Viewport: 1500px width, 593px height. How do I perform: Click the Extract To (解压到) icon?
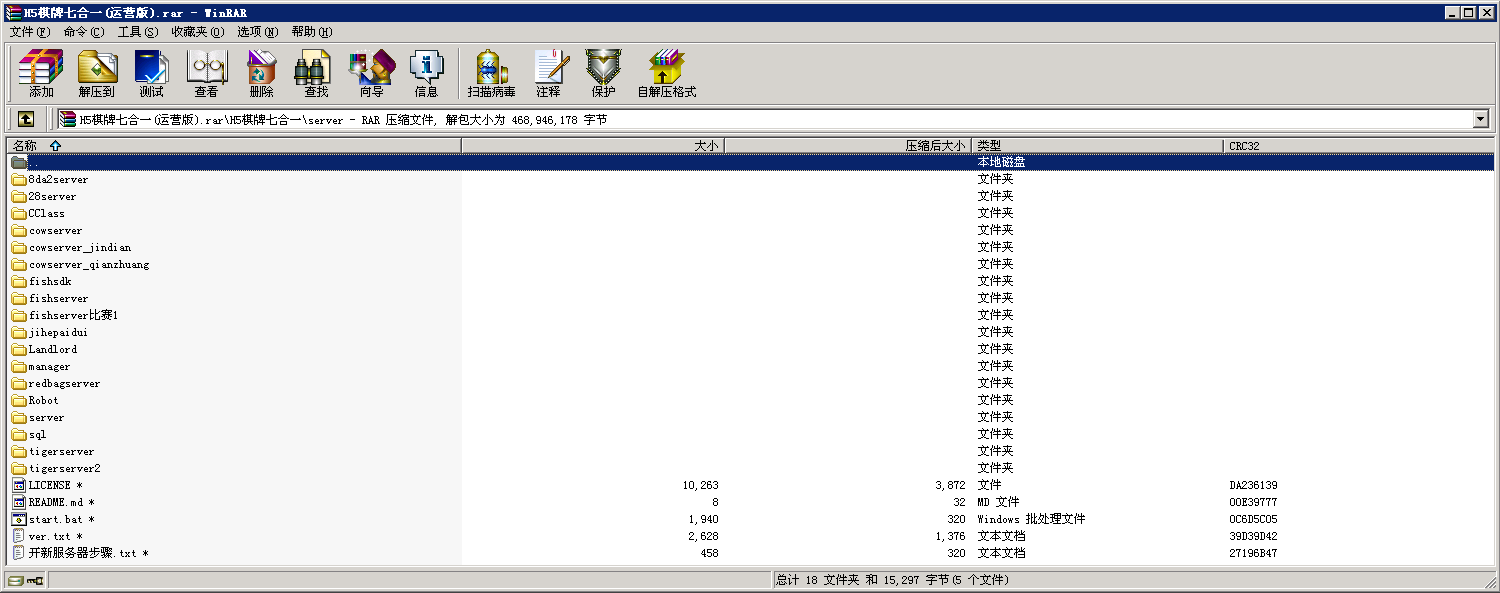click(x=97, y=73)
